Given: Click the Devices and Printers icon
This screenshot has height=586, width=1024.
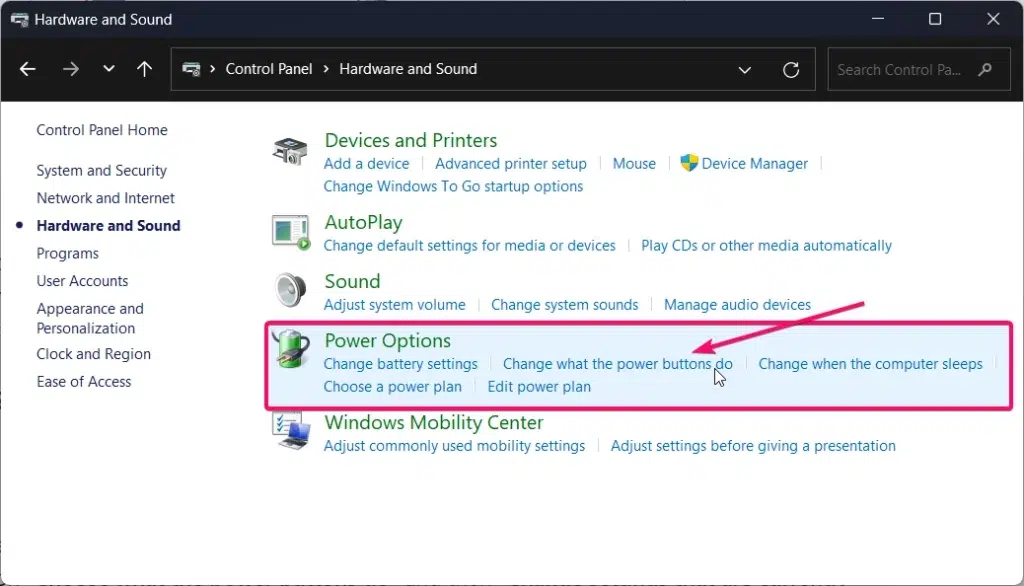Looking at the screenshot, I should click(x=290, y=152).
